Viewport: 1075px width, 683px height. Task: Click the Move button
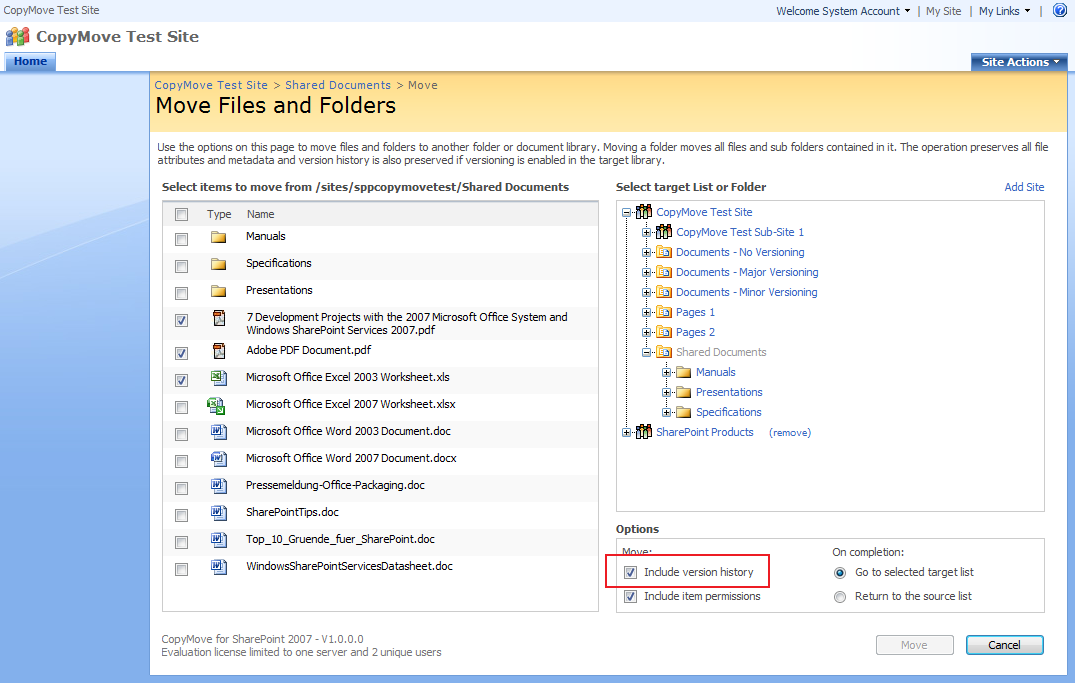coord(915,645)
